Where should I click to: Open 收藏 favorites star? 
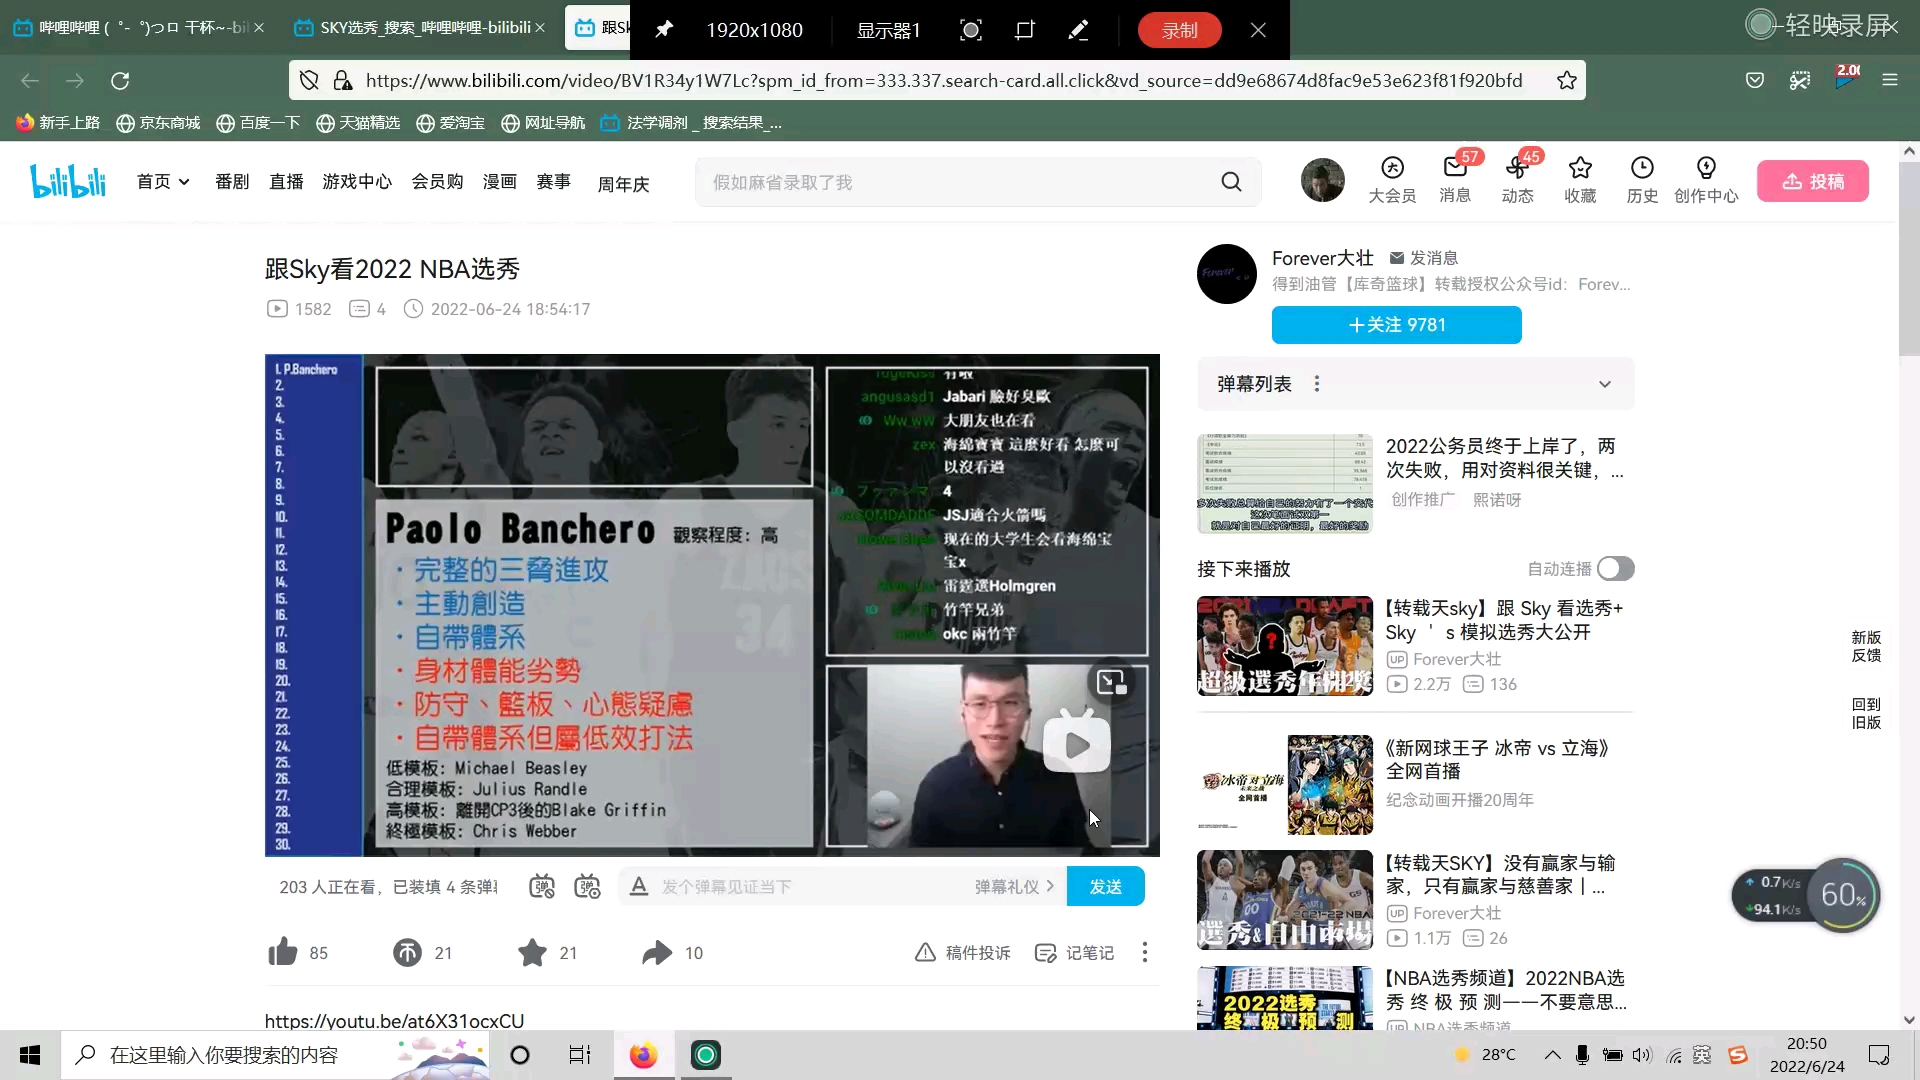1580,181
